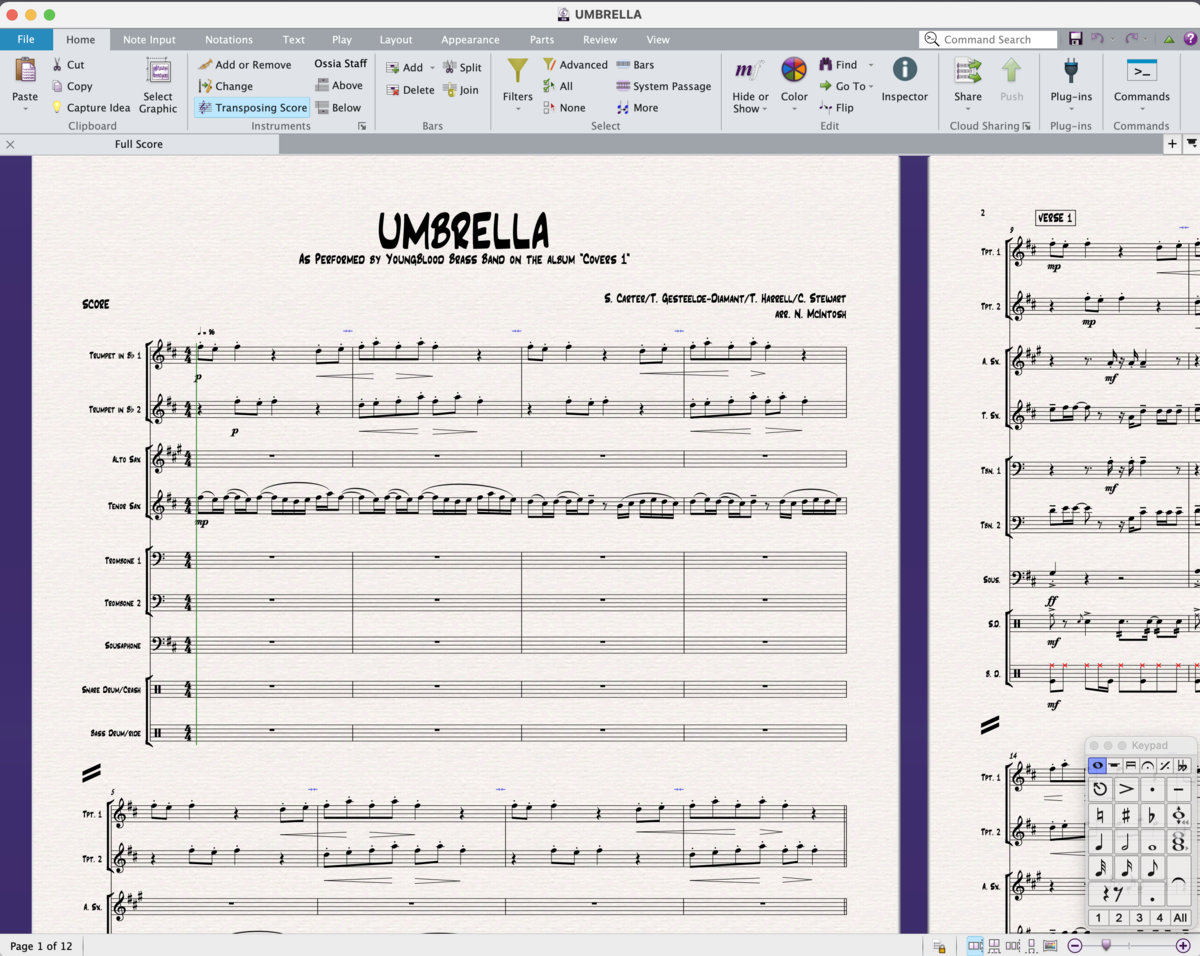Click the zoom slider handle in the status bar

tap(1106, 945)
